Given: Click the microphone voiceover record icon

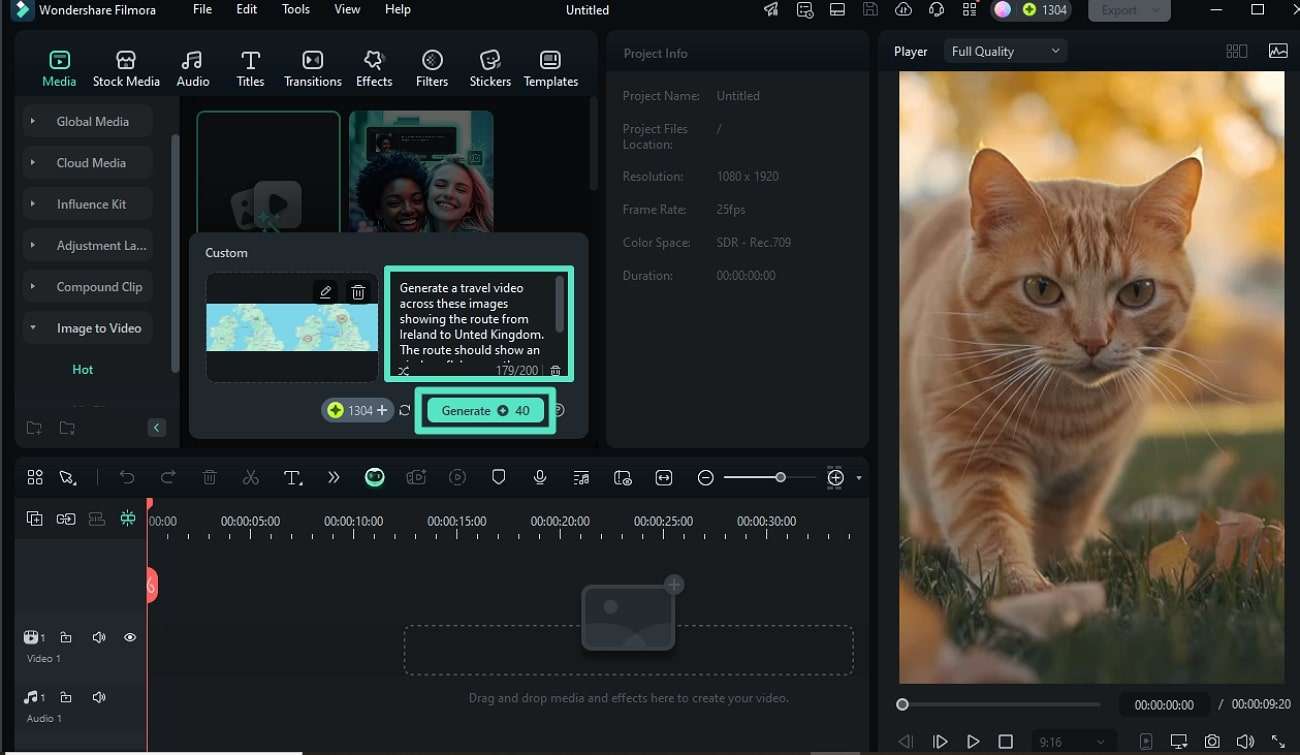Looking at the screenshot, I should (x=540, y=478).
